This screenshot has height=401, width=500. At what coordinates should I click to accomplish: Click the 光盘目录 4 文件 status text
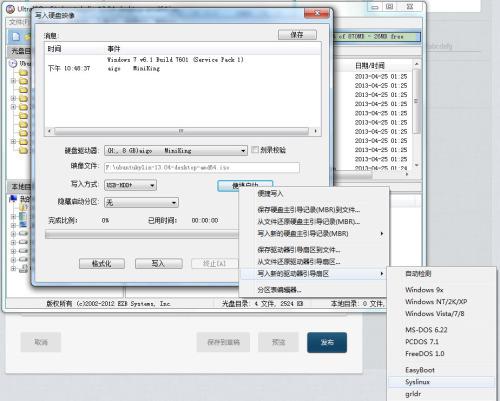(263, 304)
